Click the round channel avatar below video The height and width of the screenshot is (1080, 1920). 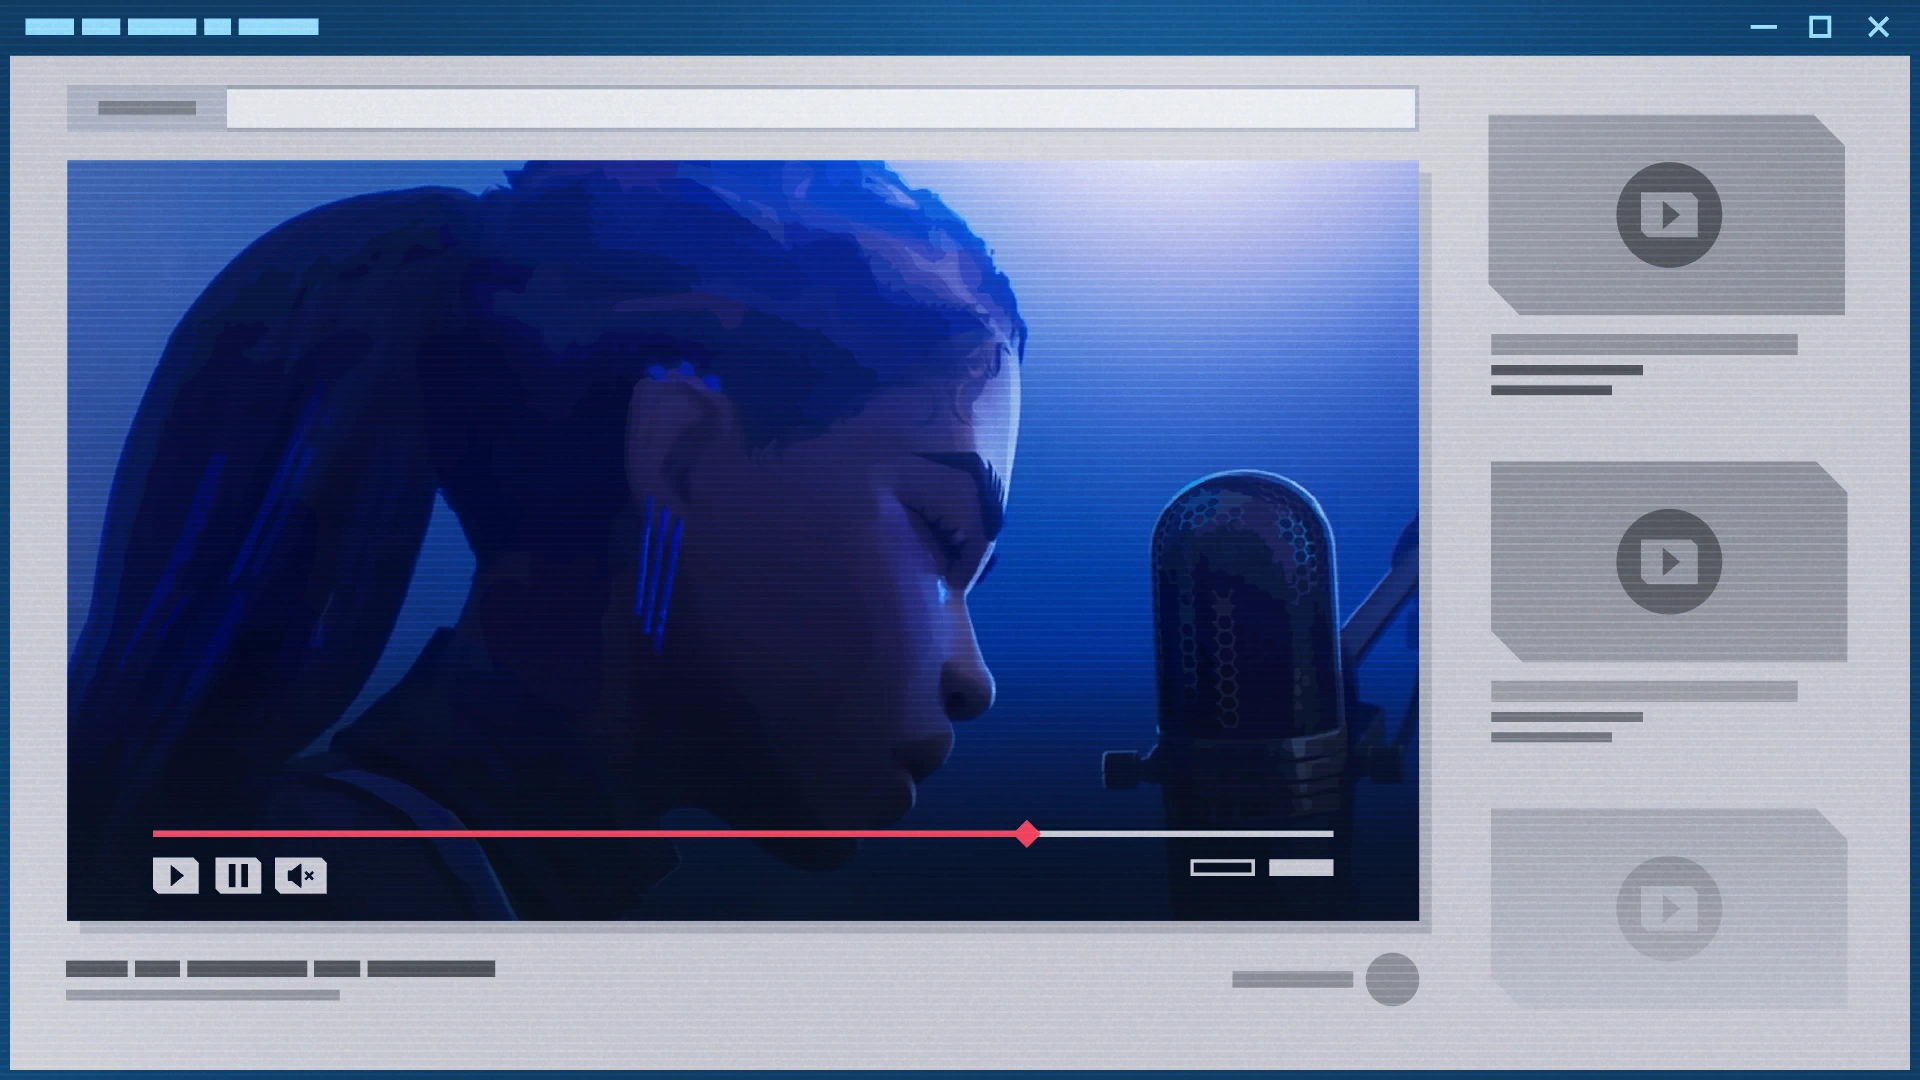(x=1392, y=979)
